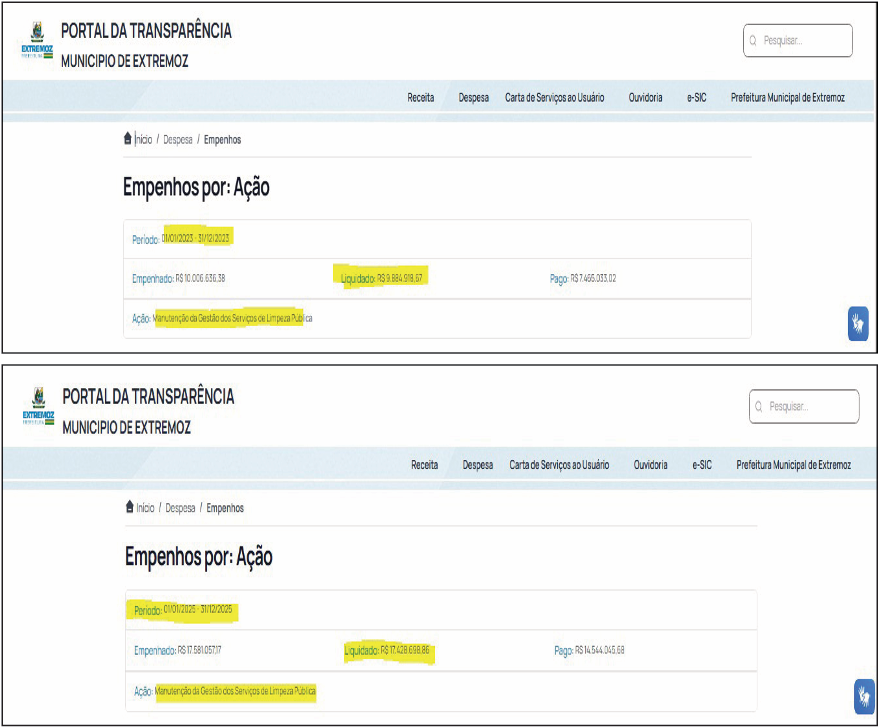Click the Extremoz logo on the 2023 page
This screenshot has height=728, width=879.
tap(38, 42)
